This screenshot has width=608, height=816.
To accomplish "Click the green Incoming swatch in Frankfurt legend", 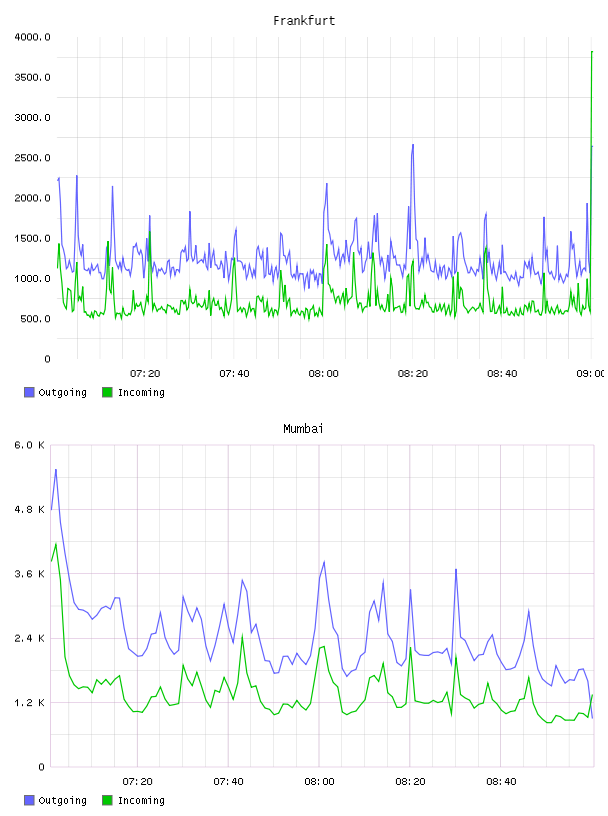I will point(107,392).
